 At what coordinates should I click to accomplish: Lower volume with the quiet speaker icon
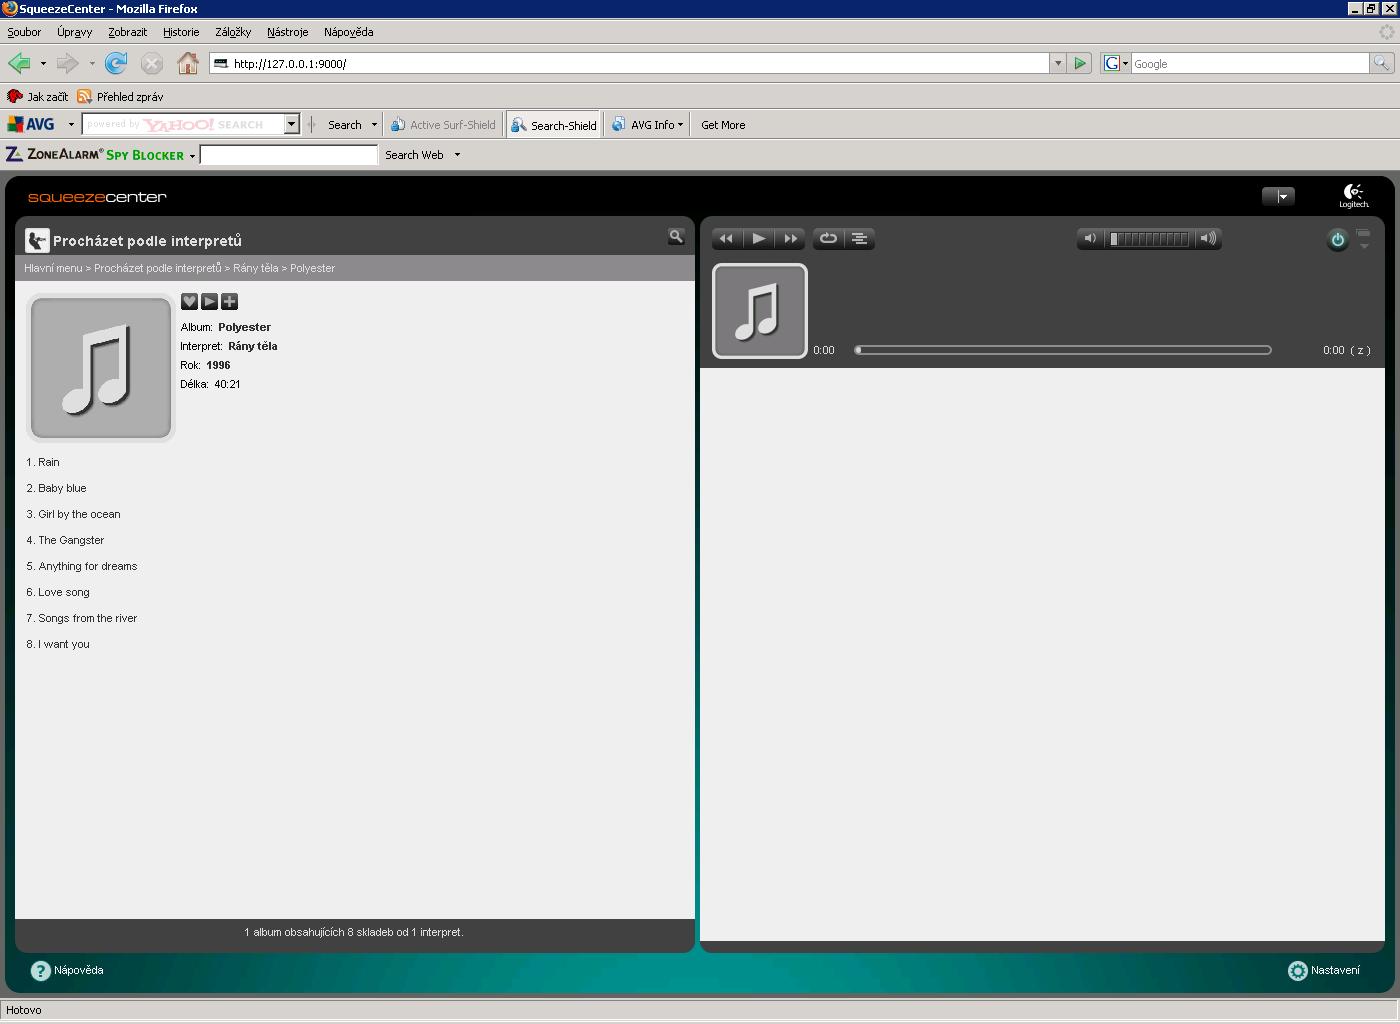pyautogui.click(x=1090, y=239)
